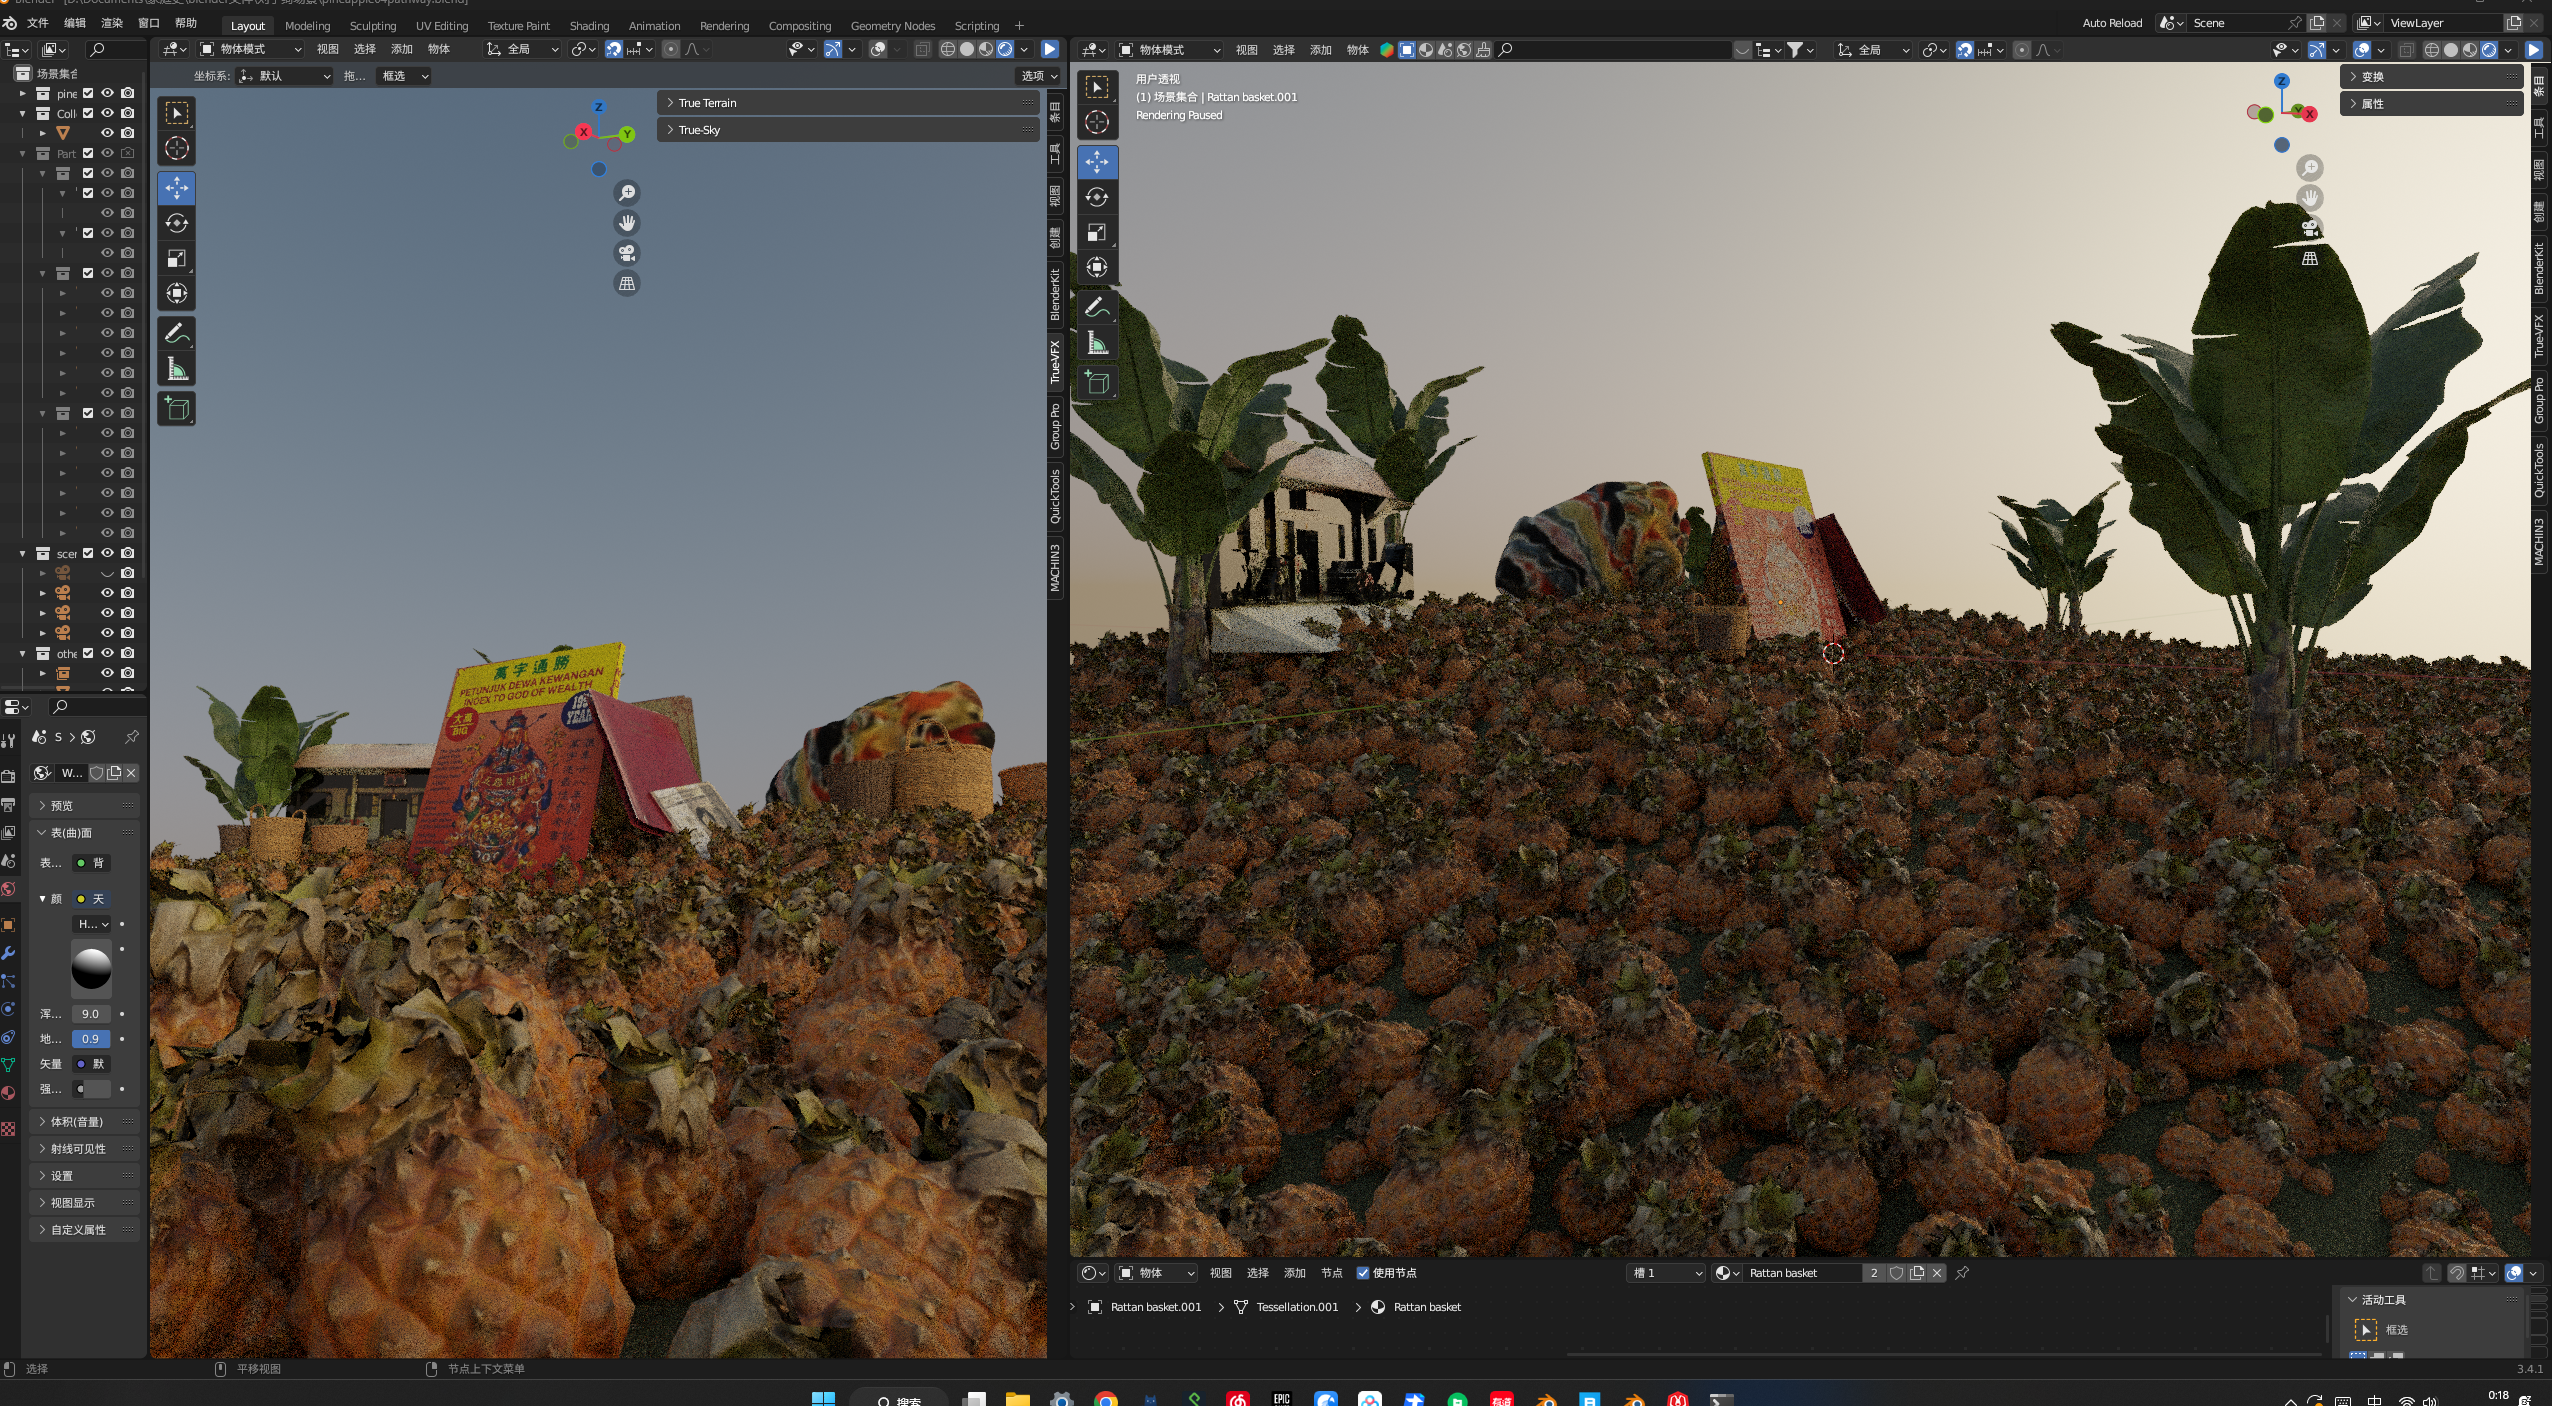
Task: Select the Annotate tool in left viewport
Action: tap(177, 333)
